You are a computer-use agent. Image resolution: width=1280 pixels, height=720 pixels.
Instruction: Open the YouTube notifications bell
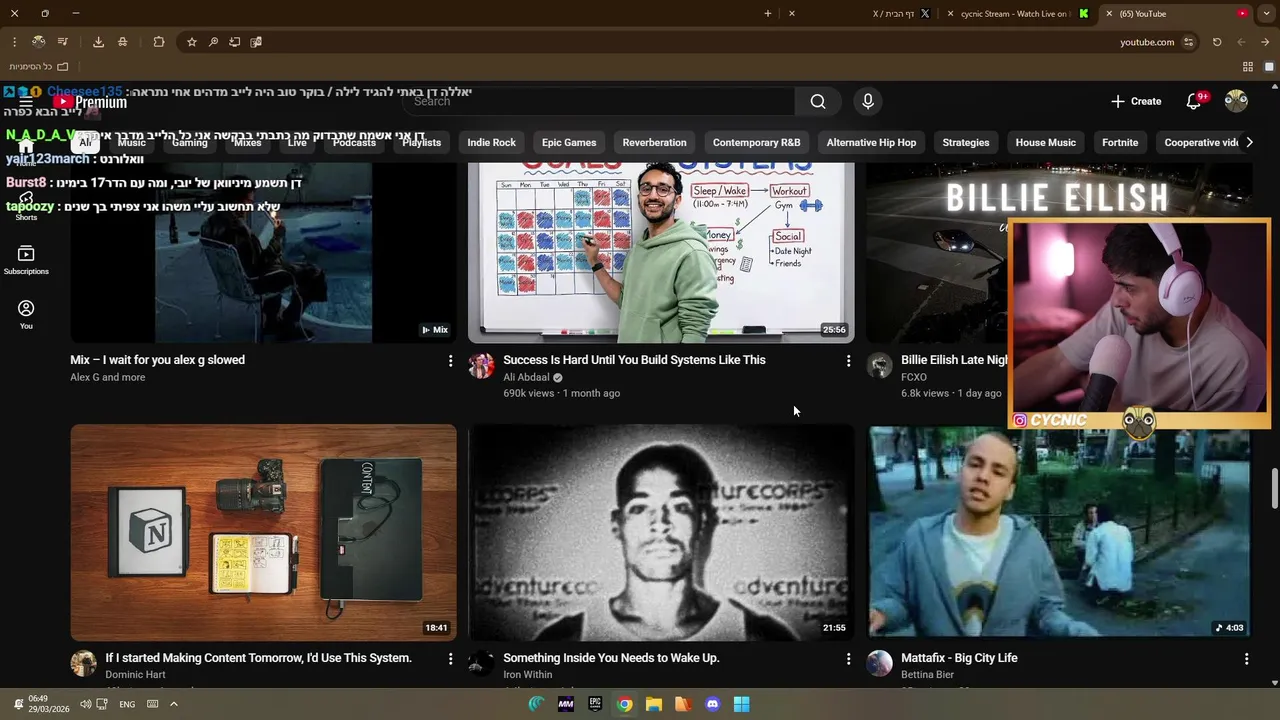1194,101
